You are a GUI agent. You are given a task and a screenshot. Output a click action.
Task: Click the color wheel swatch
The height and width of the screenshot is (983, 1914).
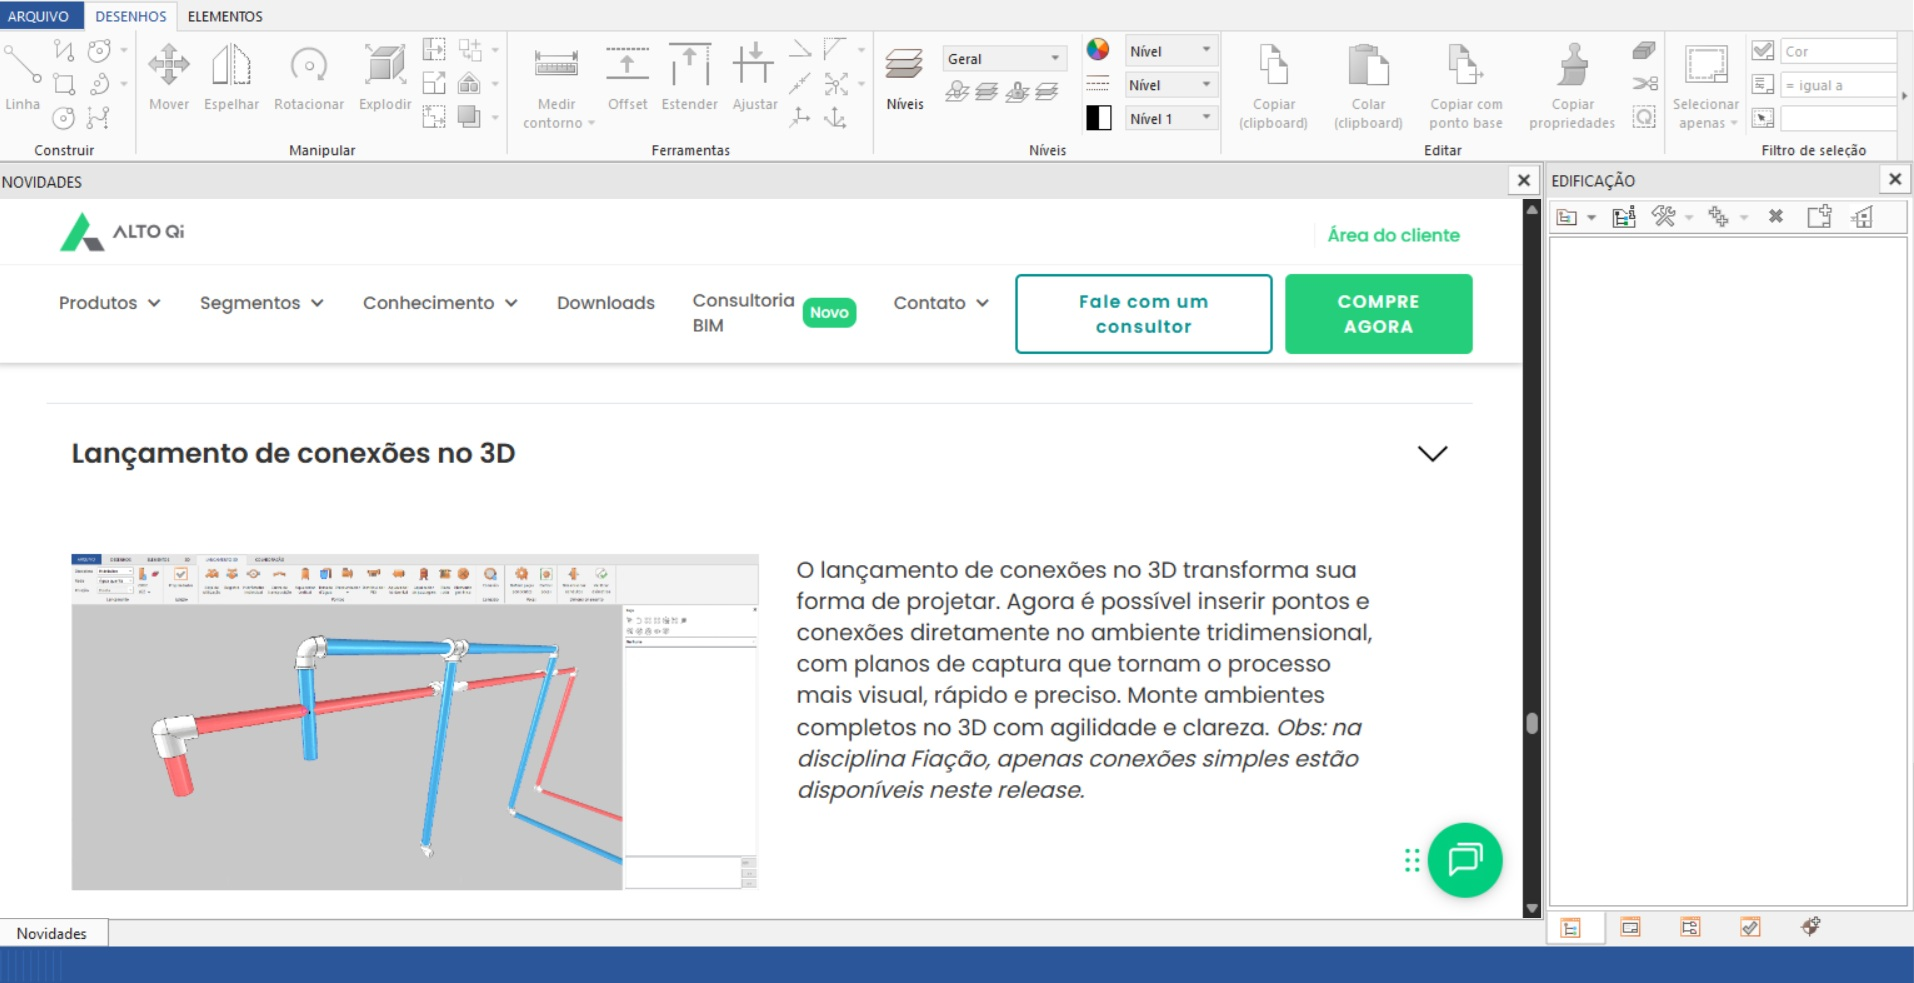[1098, 50]
